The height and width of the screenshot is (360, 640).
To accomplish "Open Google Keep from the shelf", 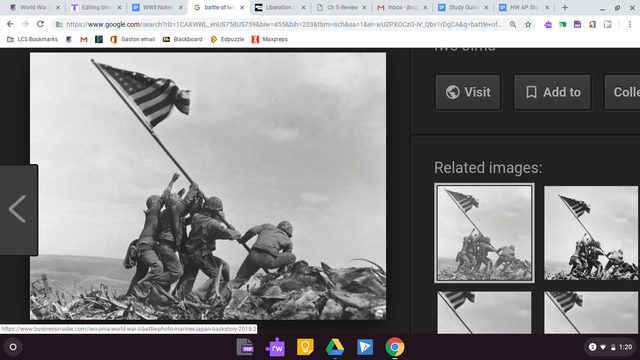I will [305, 347].
